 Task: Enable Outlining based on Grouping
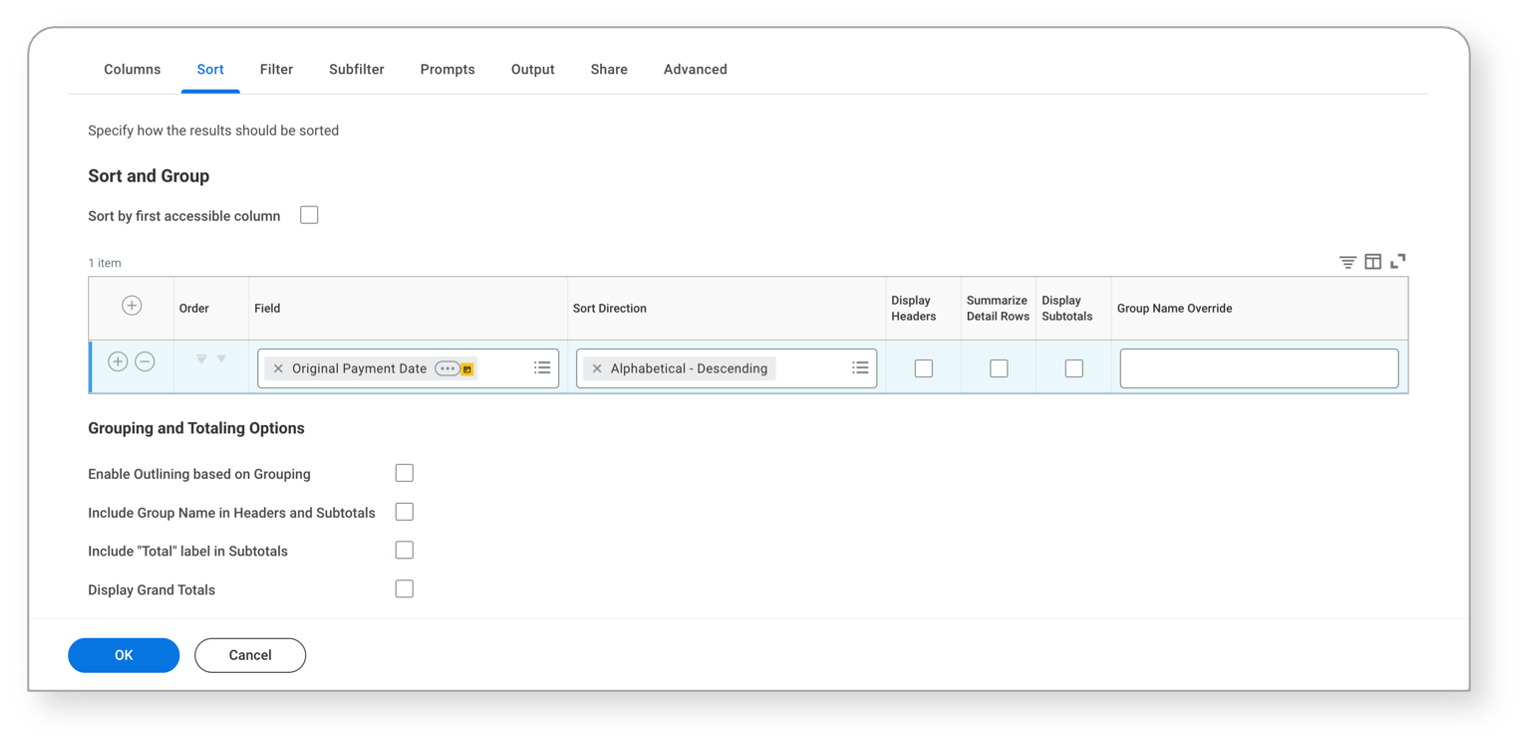click(x=404, y=473)
